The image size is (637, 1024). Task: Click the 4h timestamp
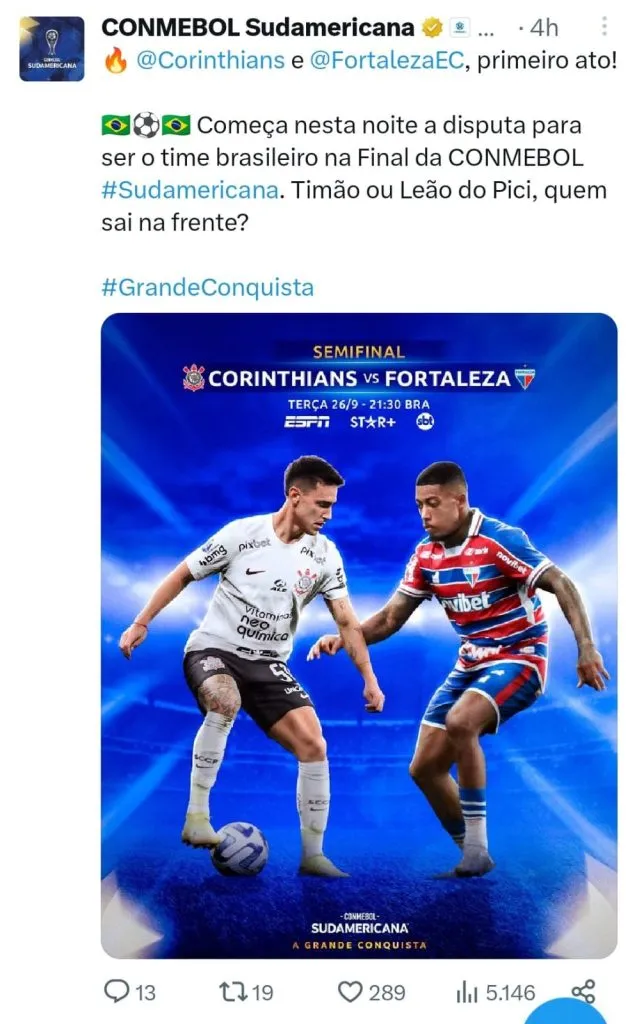coord(545,28)
